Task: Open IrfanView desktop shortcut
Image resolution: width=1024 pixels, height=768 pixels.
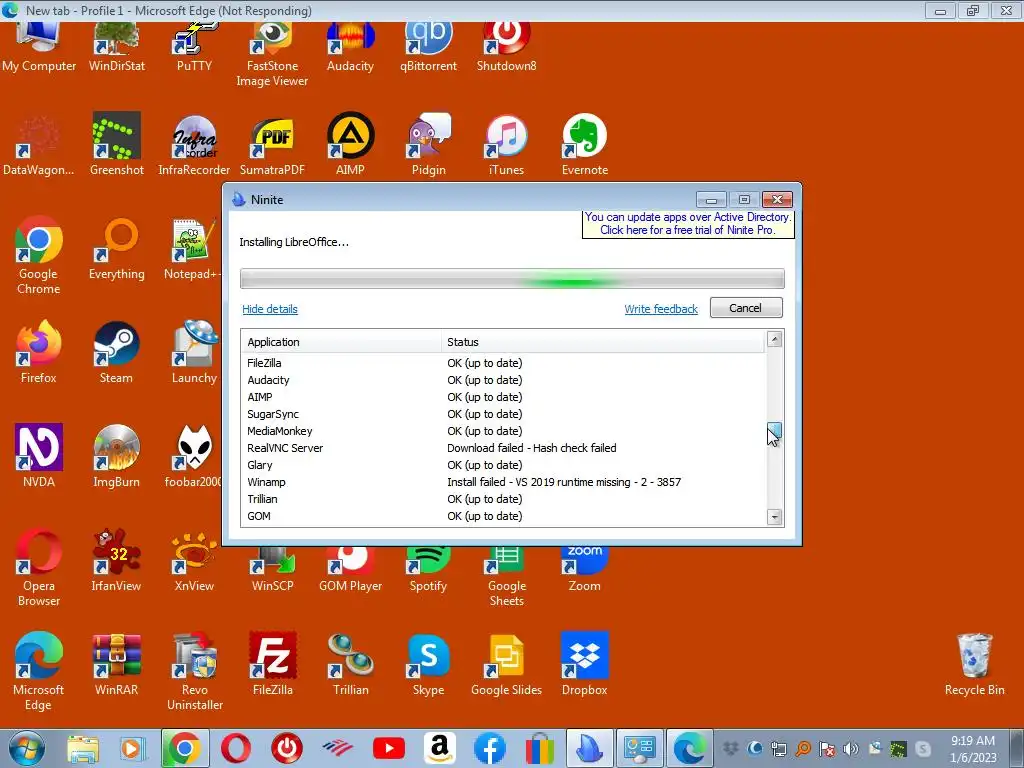Action: (x=116, y=560)
